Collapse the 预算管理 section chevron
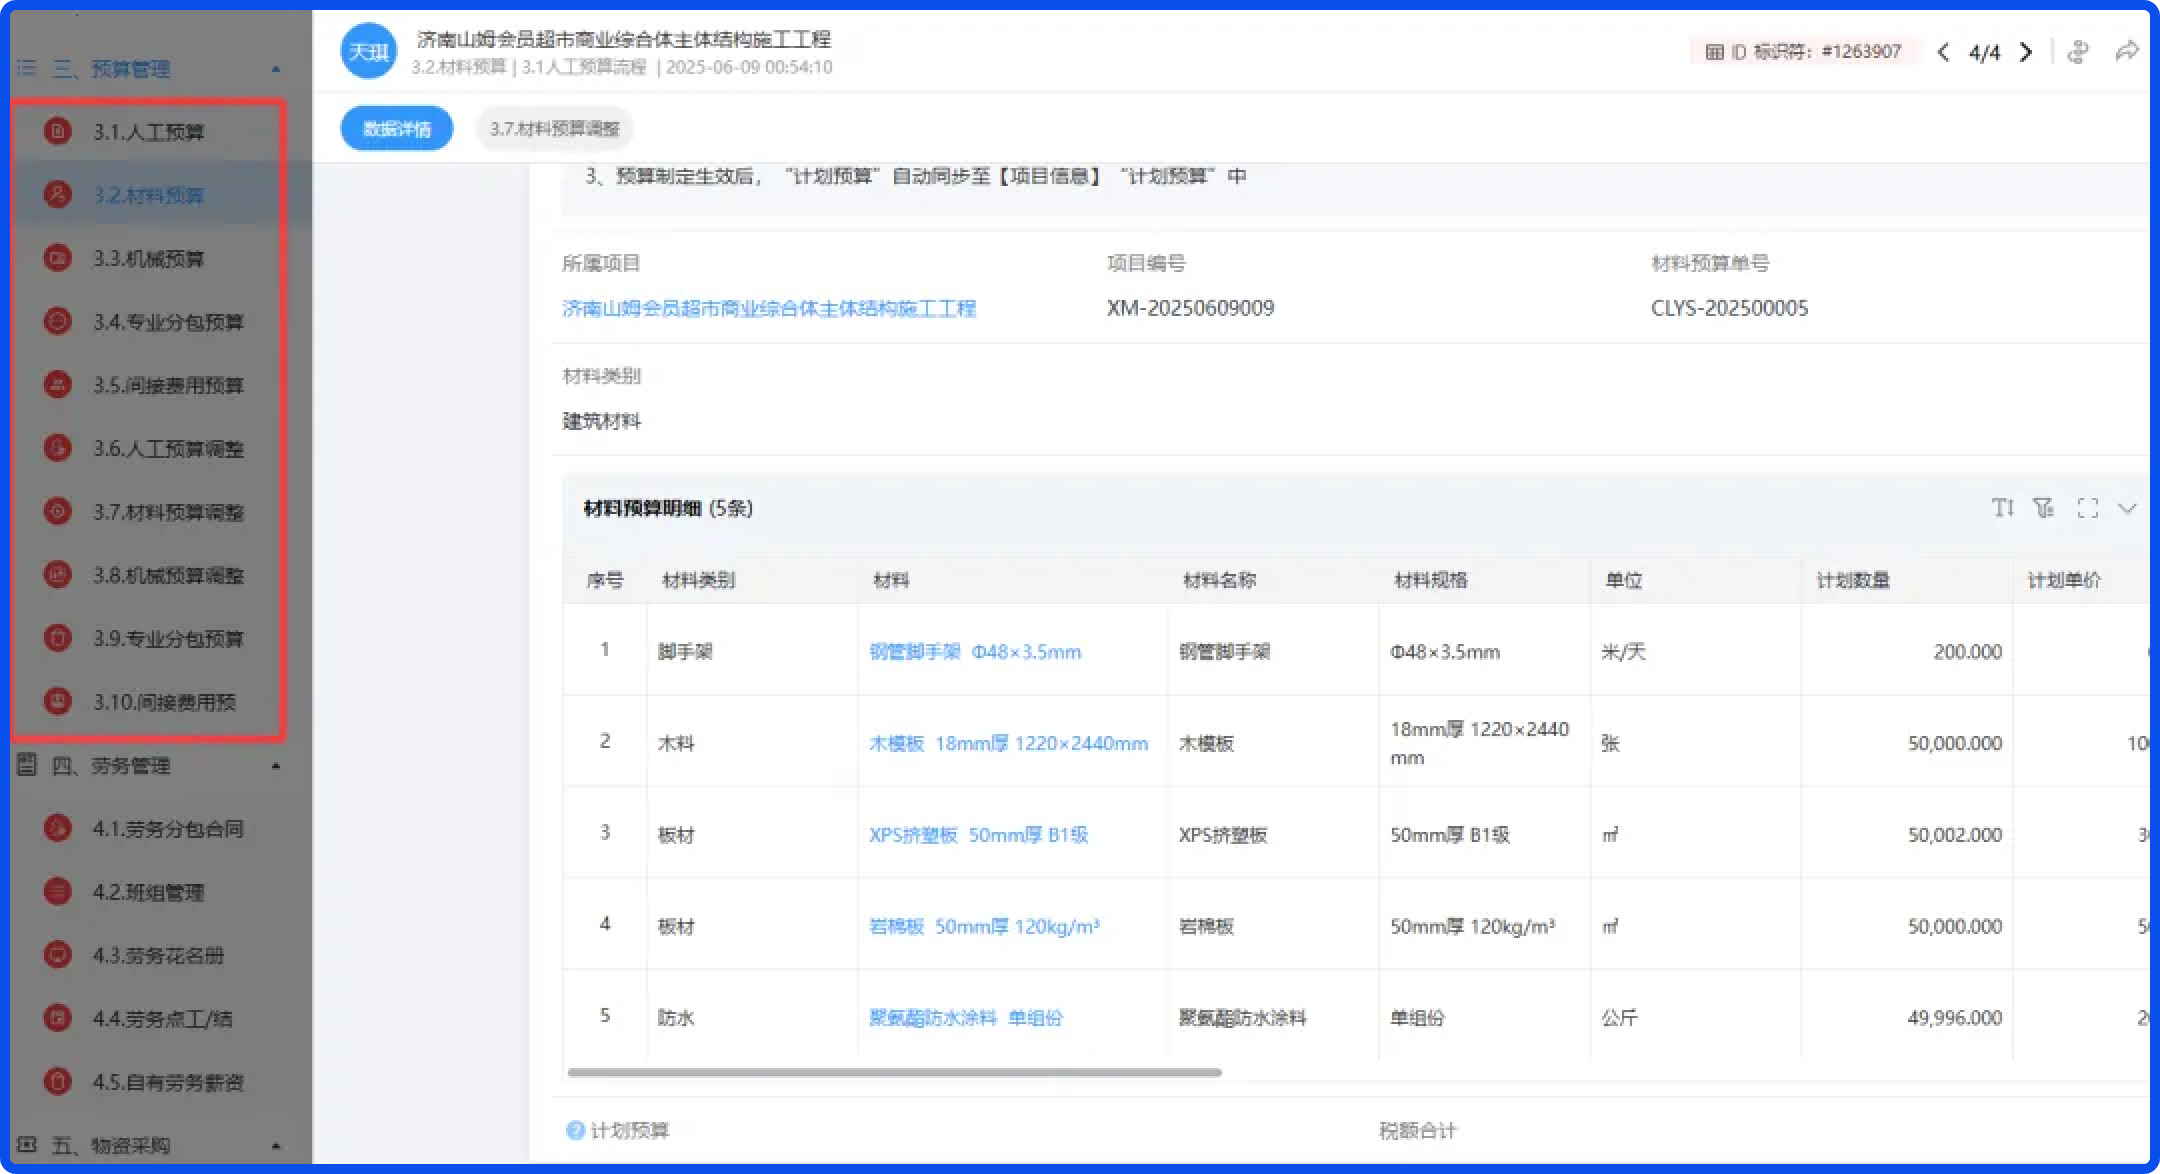 click(x=277, y=70)
